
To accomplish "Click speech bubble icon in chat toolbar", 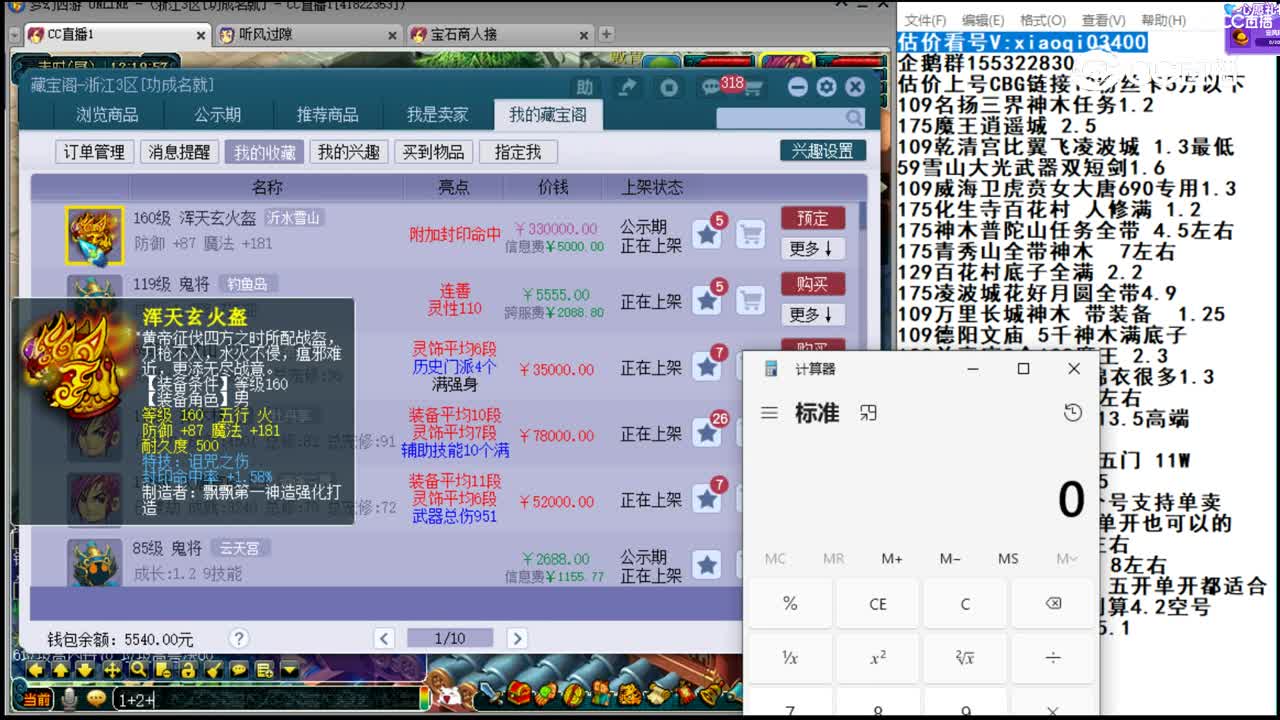I will (239, 670).
